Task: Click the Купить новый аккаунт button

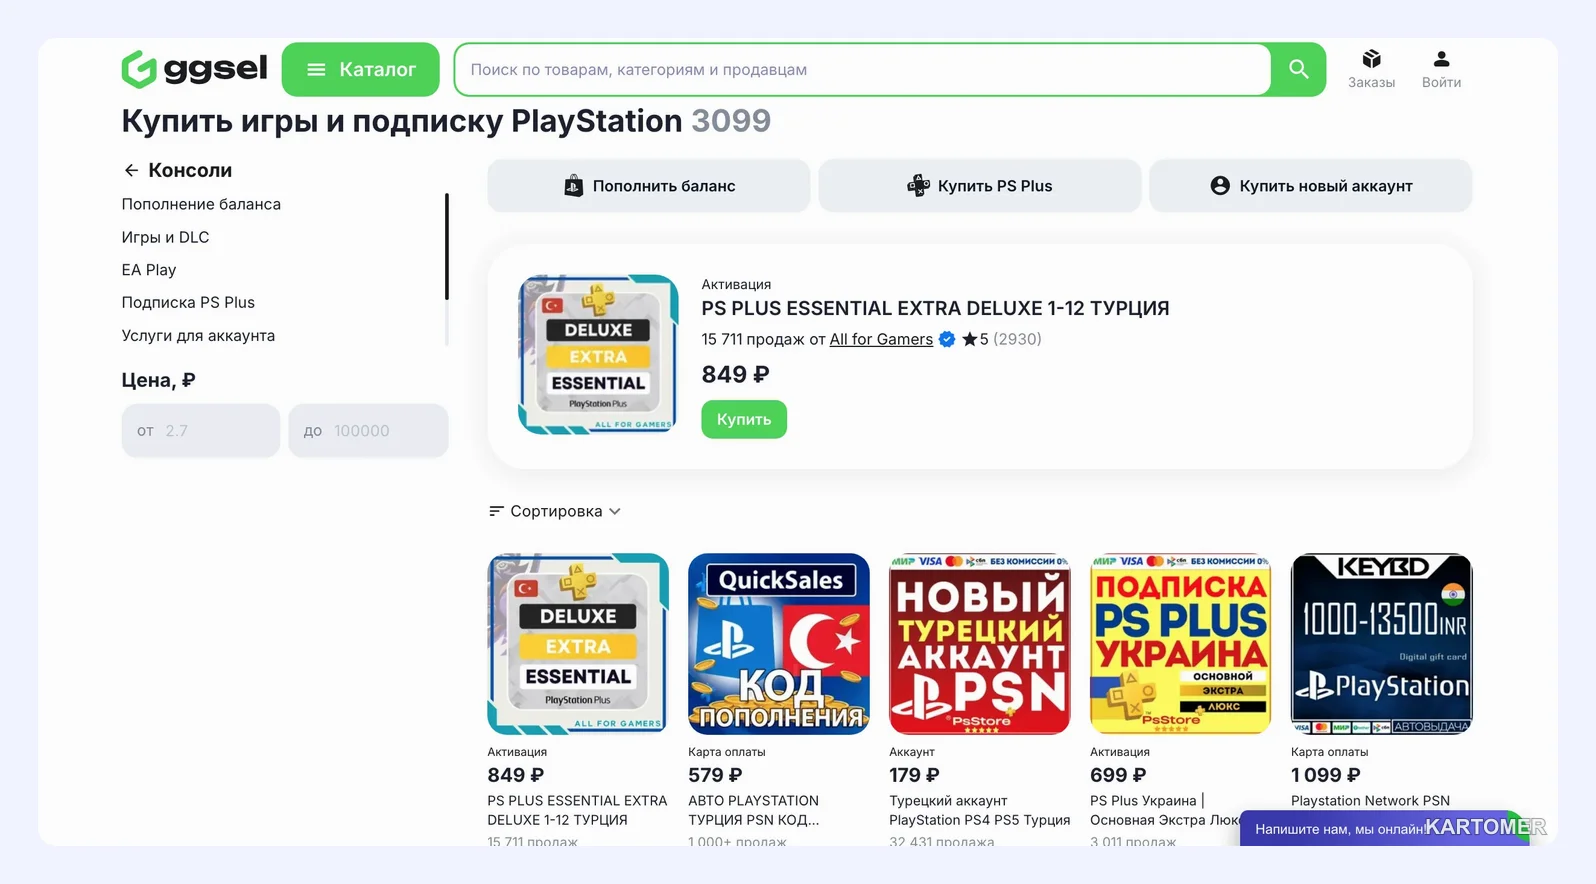Action: 1310,186
